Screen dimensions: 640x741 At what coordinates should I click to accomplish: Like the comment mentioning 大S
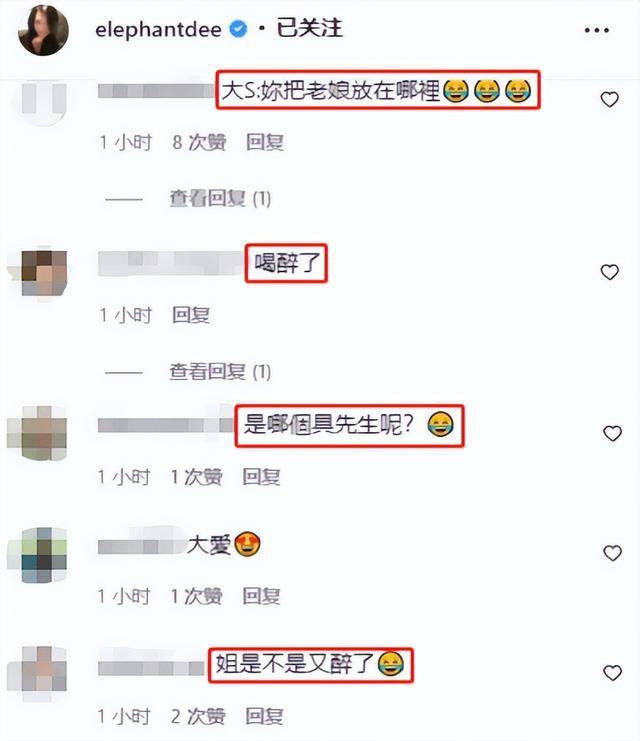point(609,99)
